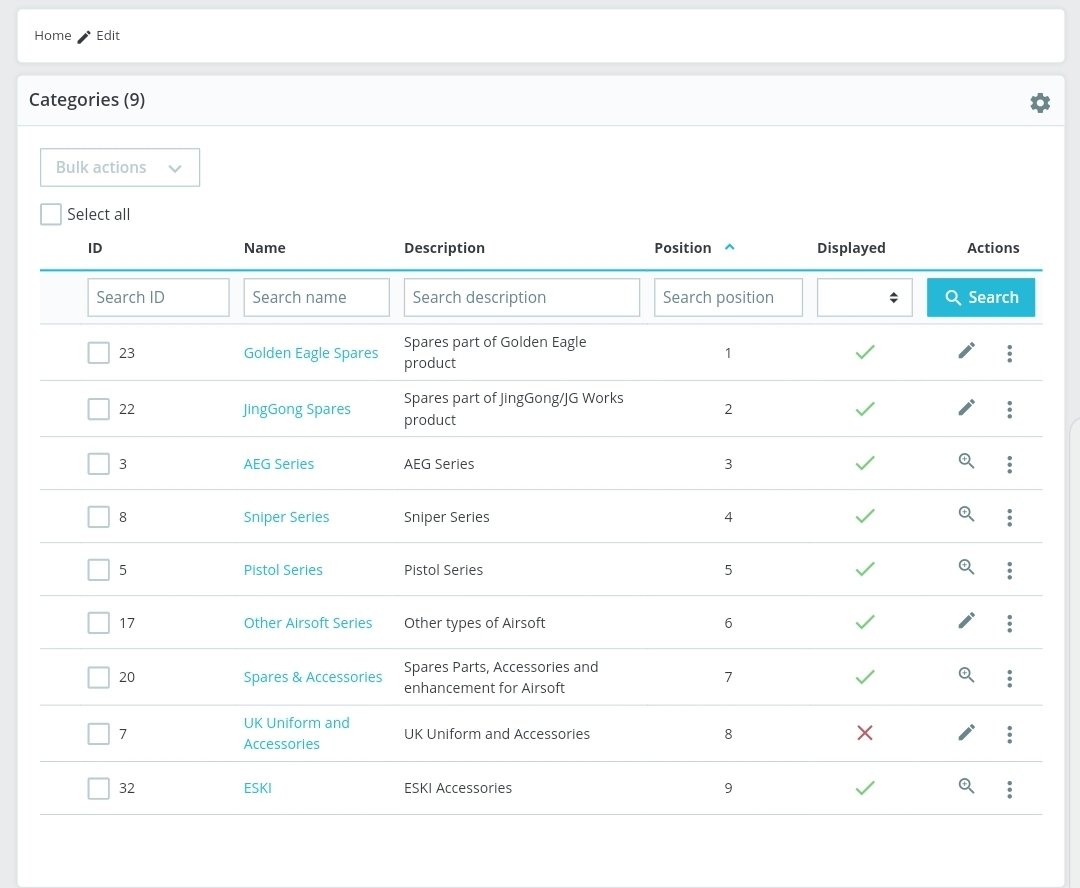Focus the Search name filter field
This screenshot has height=888, width=1080.
click(x=316, y=297)
